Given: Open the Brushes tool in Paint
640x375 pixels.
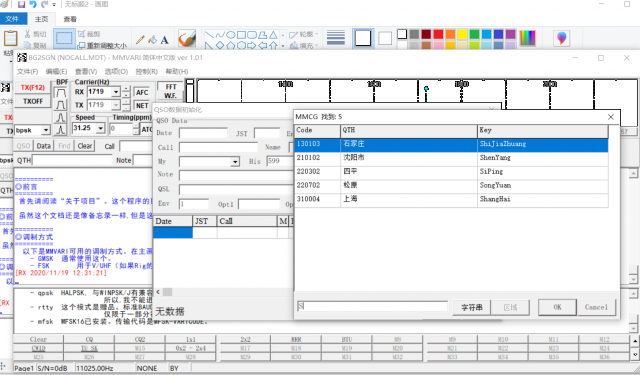Looking at the screenshot, I should point(187,39).
